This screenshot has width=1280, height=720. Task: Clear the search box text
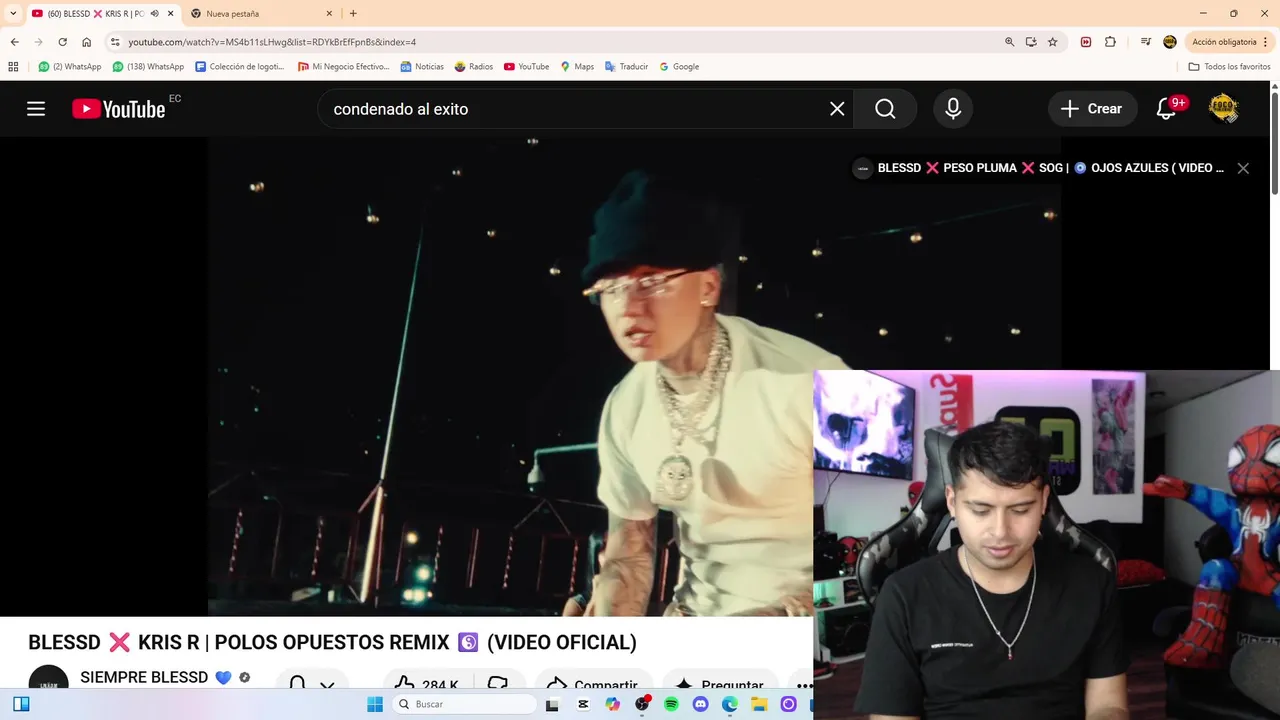click(837, 109)
